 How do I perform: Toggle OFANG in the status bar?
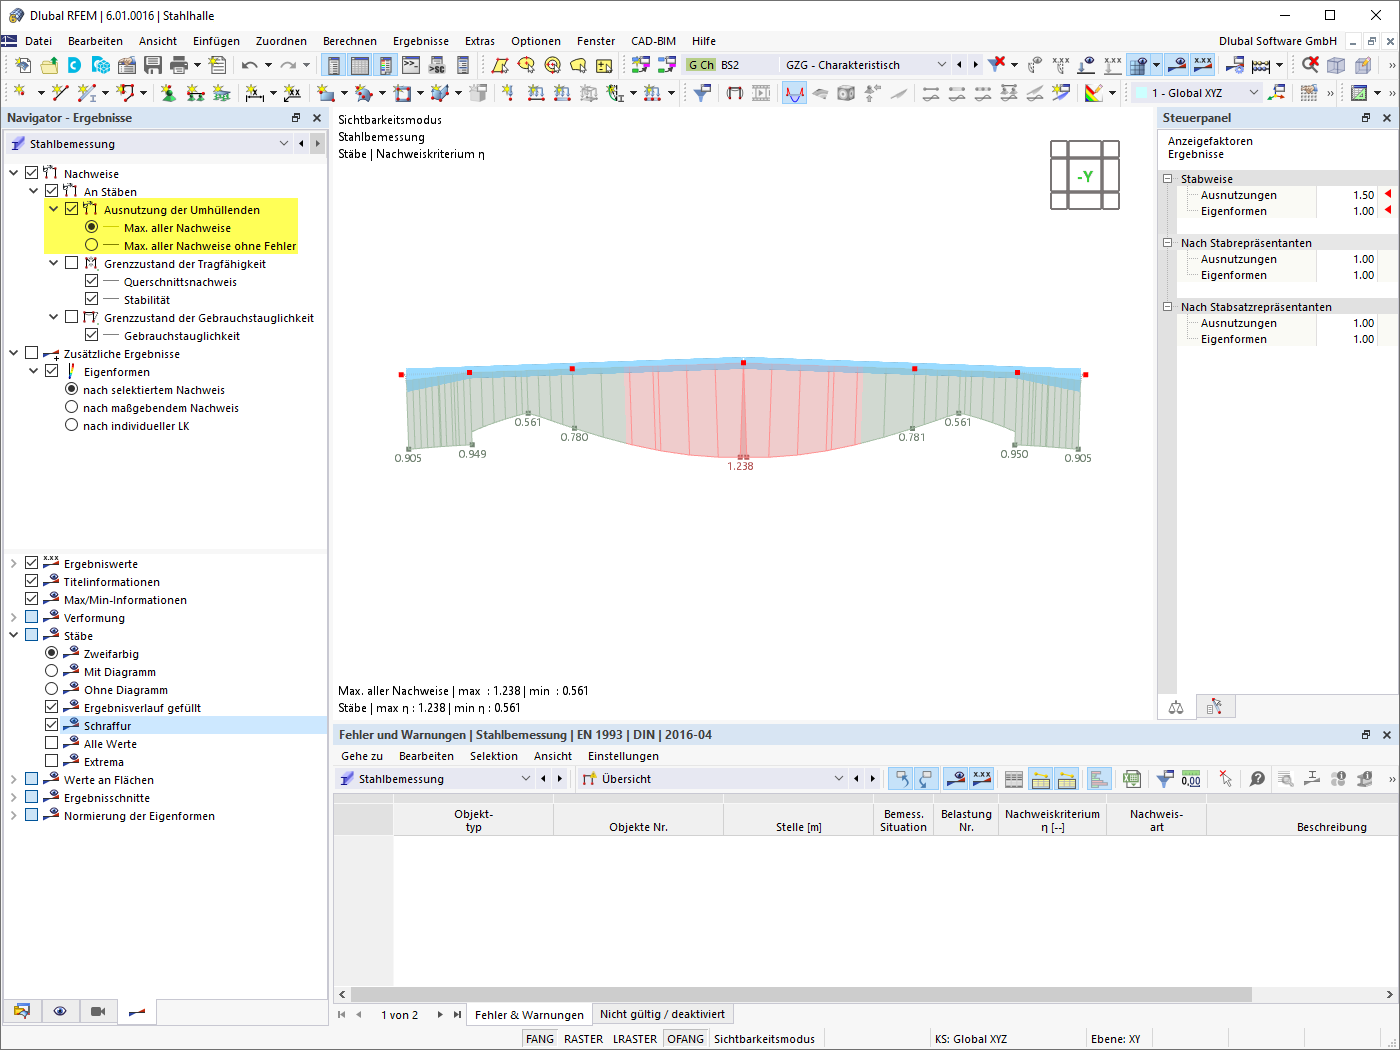[x=686, y=1039]
